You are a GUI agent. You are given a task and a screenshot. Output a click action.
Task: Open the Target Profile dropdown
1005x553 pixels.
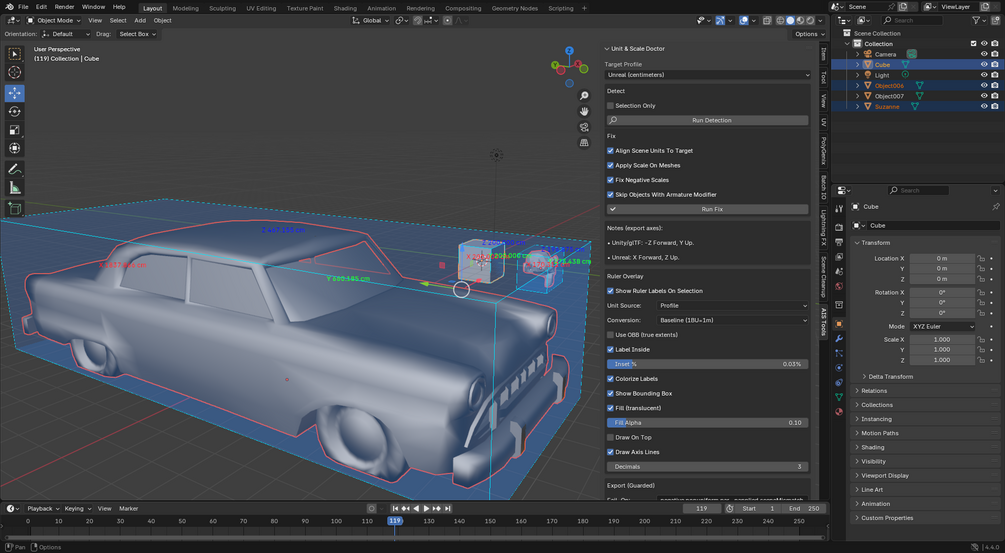(707, 75)
